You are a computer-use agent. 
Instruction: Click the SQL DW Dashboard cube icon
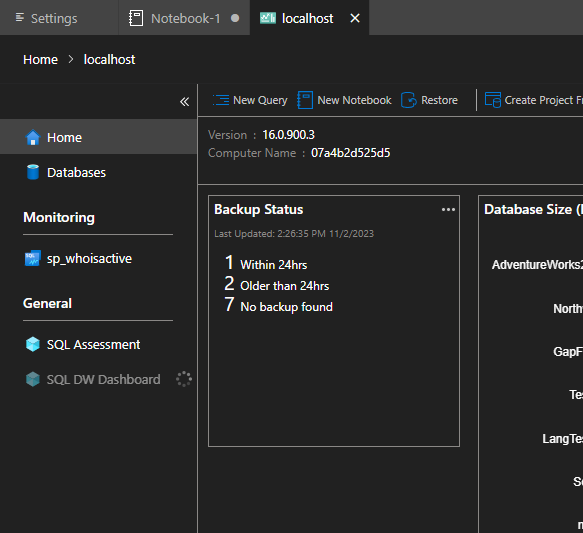[x=33, y=379]
